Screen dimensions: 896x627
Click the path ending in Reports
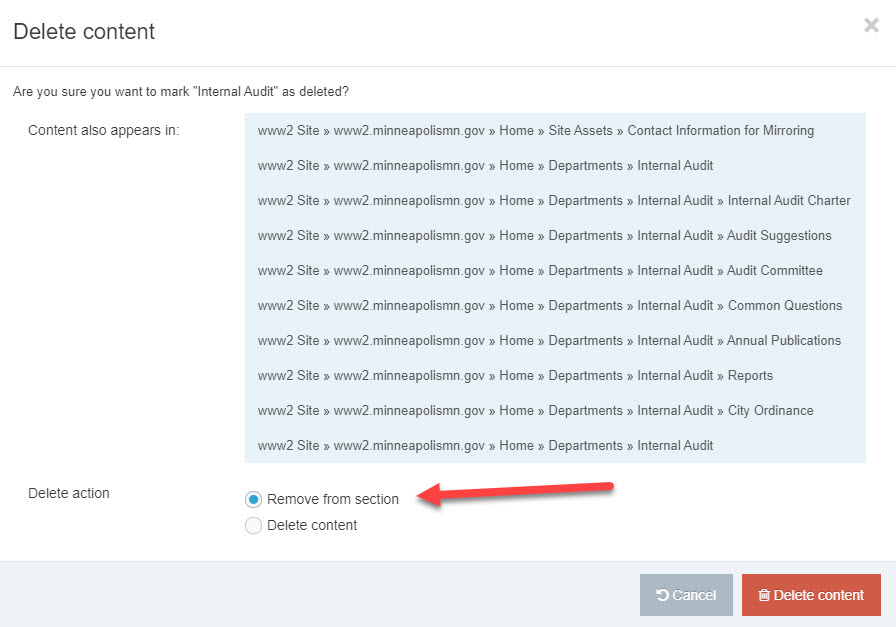click(515, 376)
